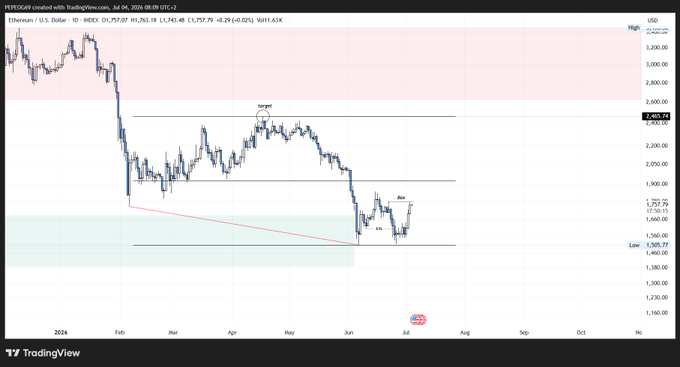The height and width of the screenshot is (367, 680).
Task: Click the circle drawing at target high
Action: click(x=263, y=116)
